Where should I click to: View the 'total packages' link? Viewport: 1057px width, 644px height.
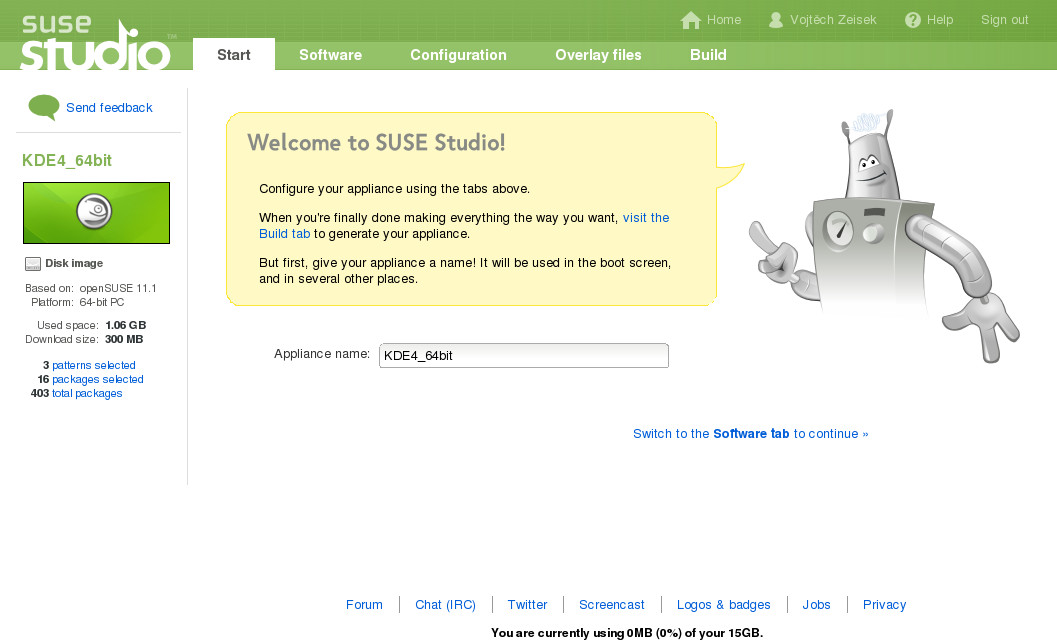87,393
